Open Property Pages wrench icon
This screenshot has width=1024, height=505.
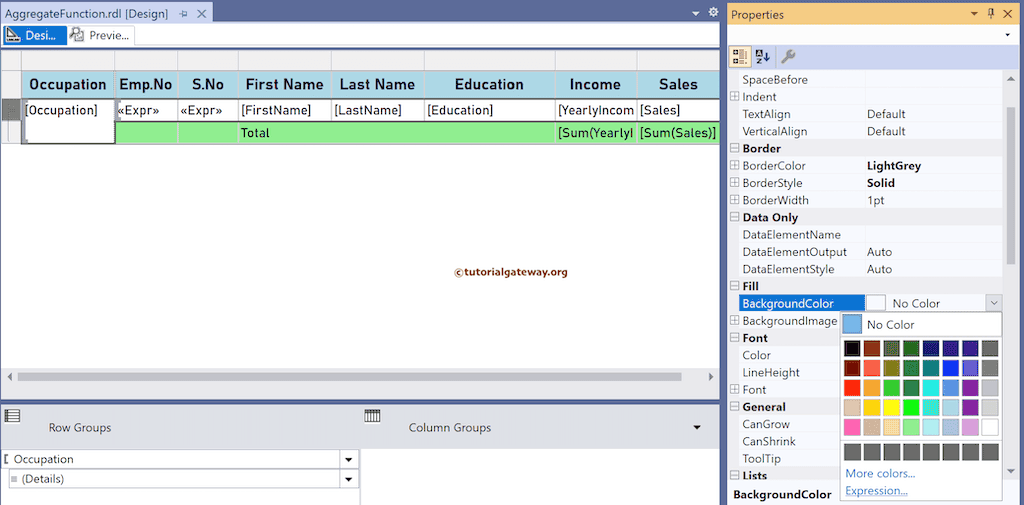788,57
